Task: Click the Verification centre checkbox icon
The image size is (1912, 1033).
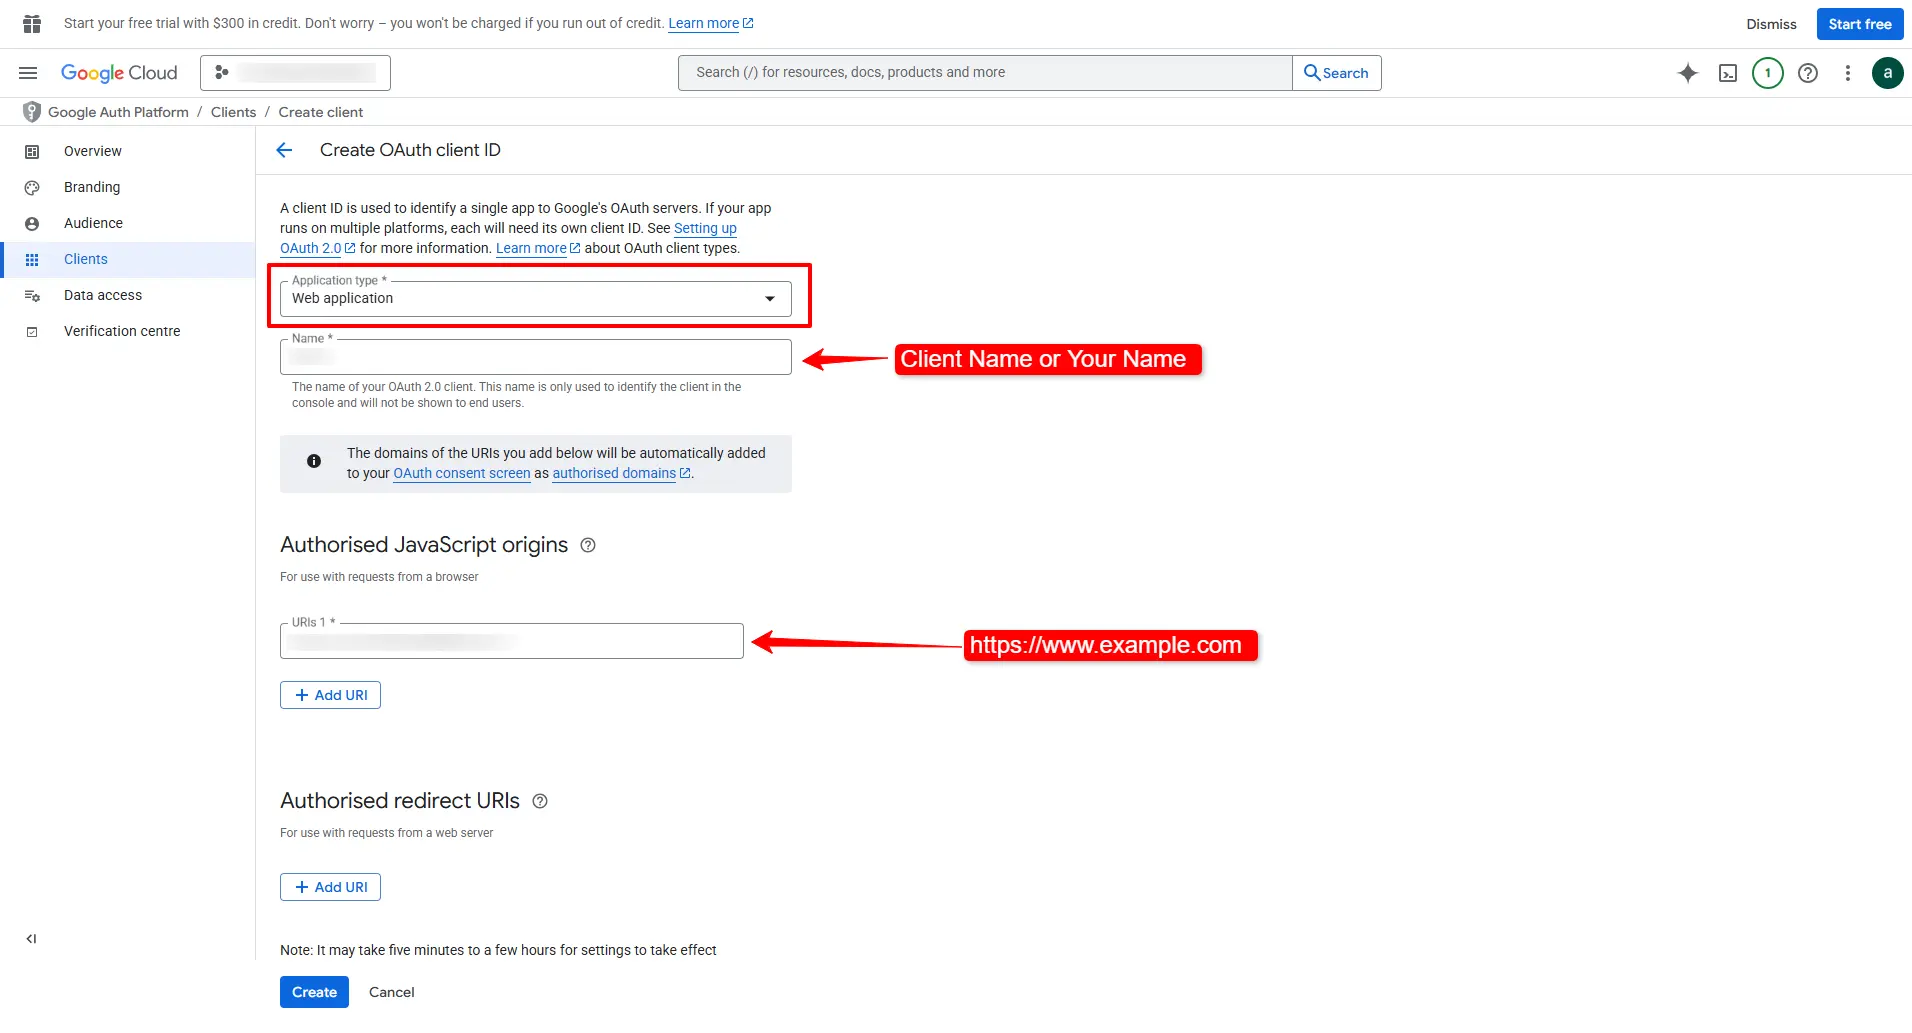Action: 32,332
